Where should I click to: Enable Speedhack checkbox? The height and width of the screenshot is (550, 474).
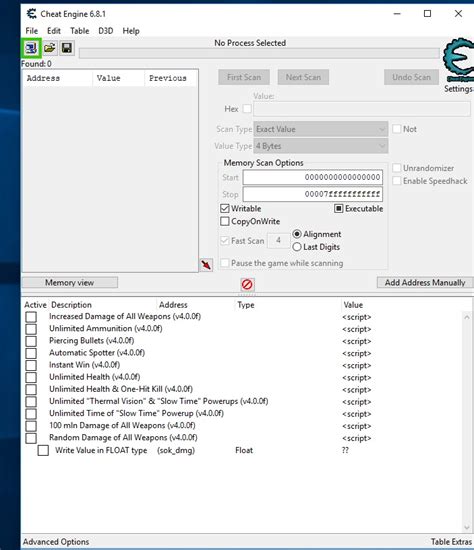click(397, 181)
